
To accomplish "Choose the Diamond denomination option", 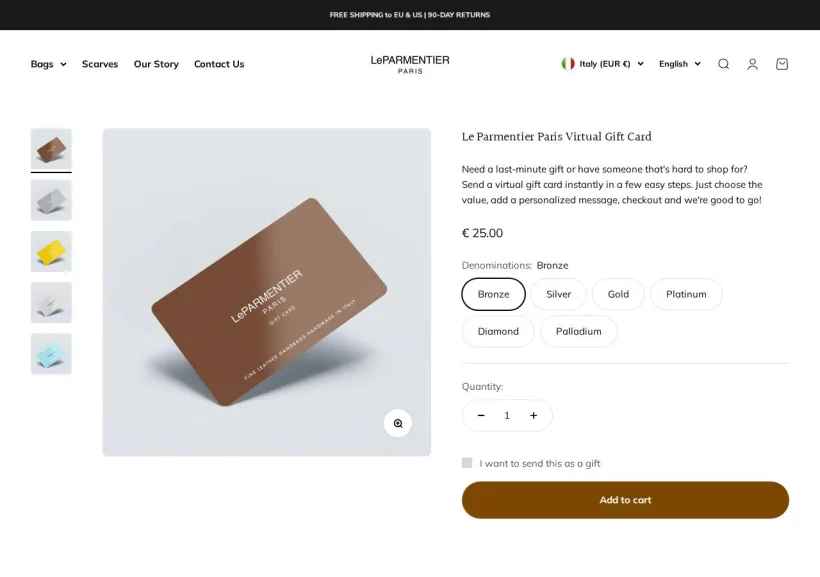I will (498, 331).
